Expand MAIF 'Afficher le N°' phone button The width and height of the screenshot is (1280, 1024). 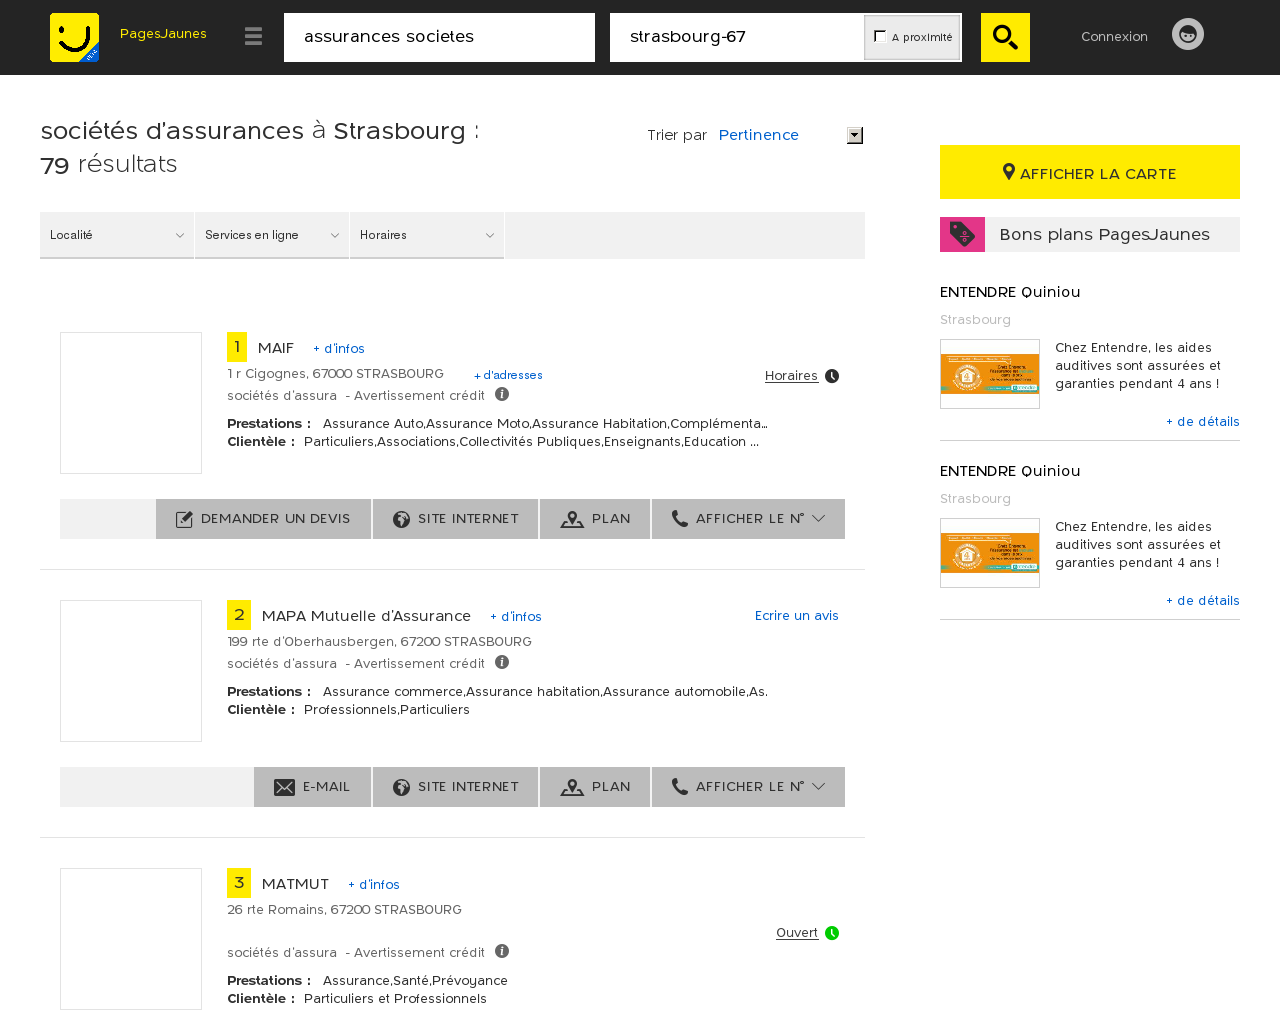748,519
